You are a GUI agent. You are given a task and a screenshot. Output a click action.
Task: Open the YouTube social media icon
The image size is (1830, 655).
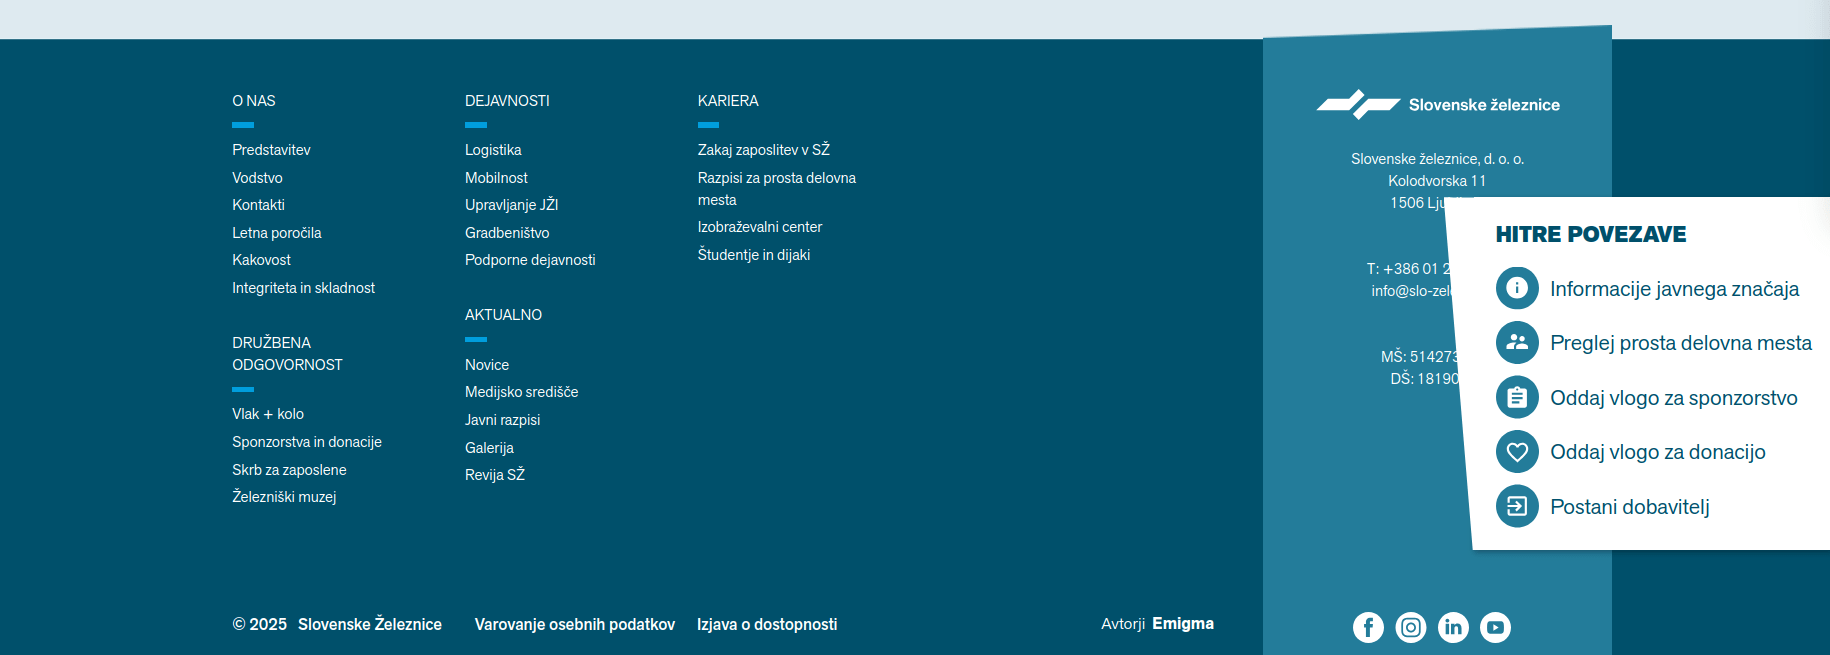coord(1495,627)
